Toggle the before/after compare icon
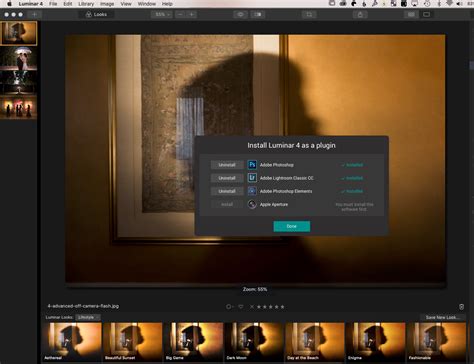This screenshot has height=364, width=474. (258, 14)
